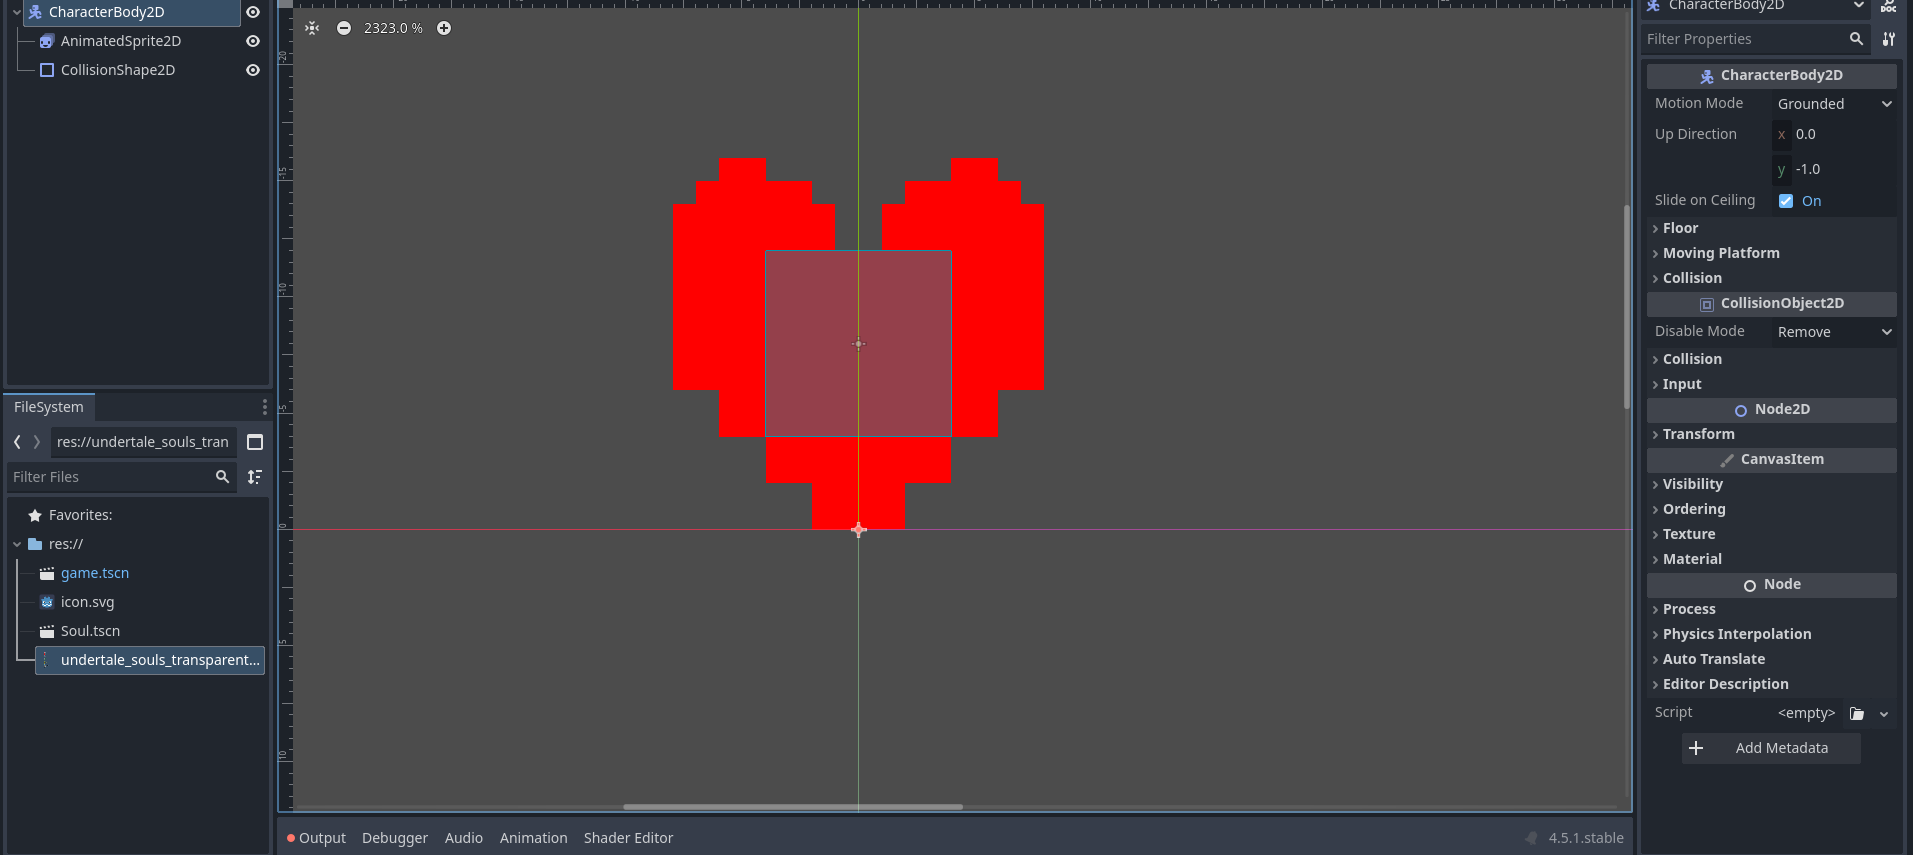Viewport: 1913px width, 855px height.
Task: Select game.tscn in the file list
Action: 95,573
